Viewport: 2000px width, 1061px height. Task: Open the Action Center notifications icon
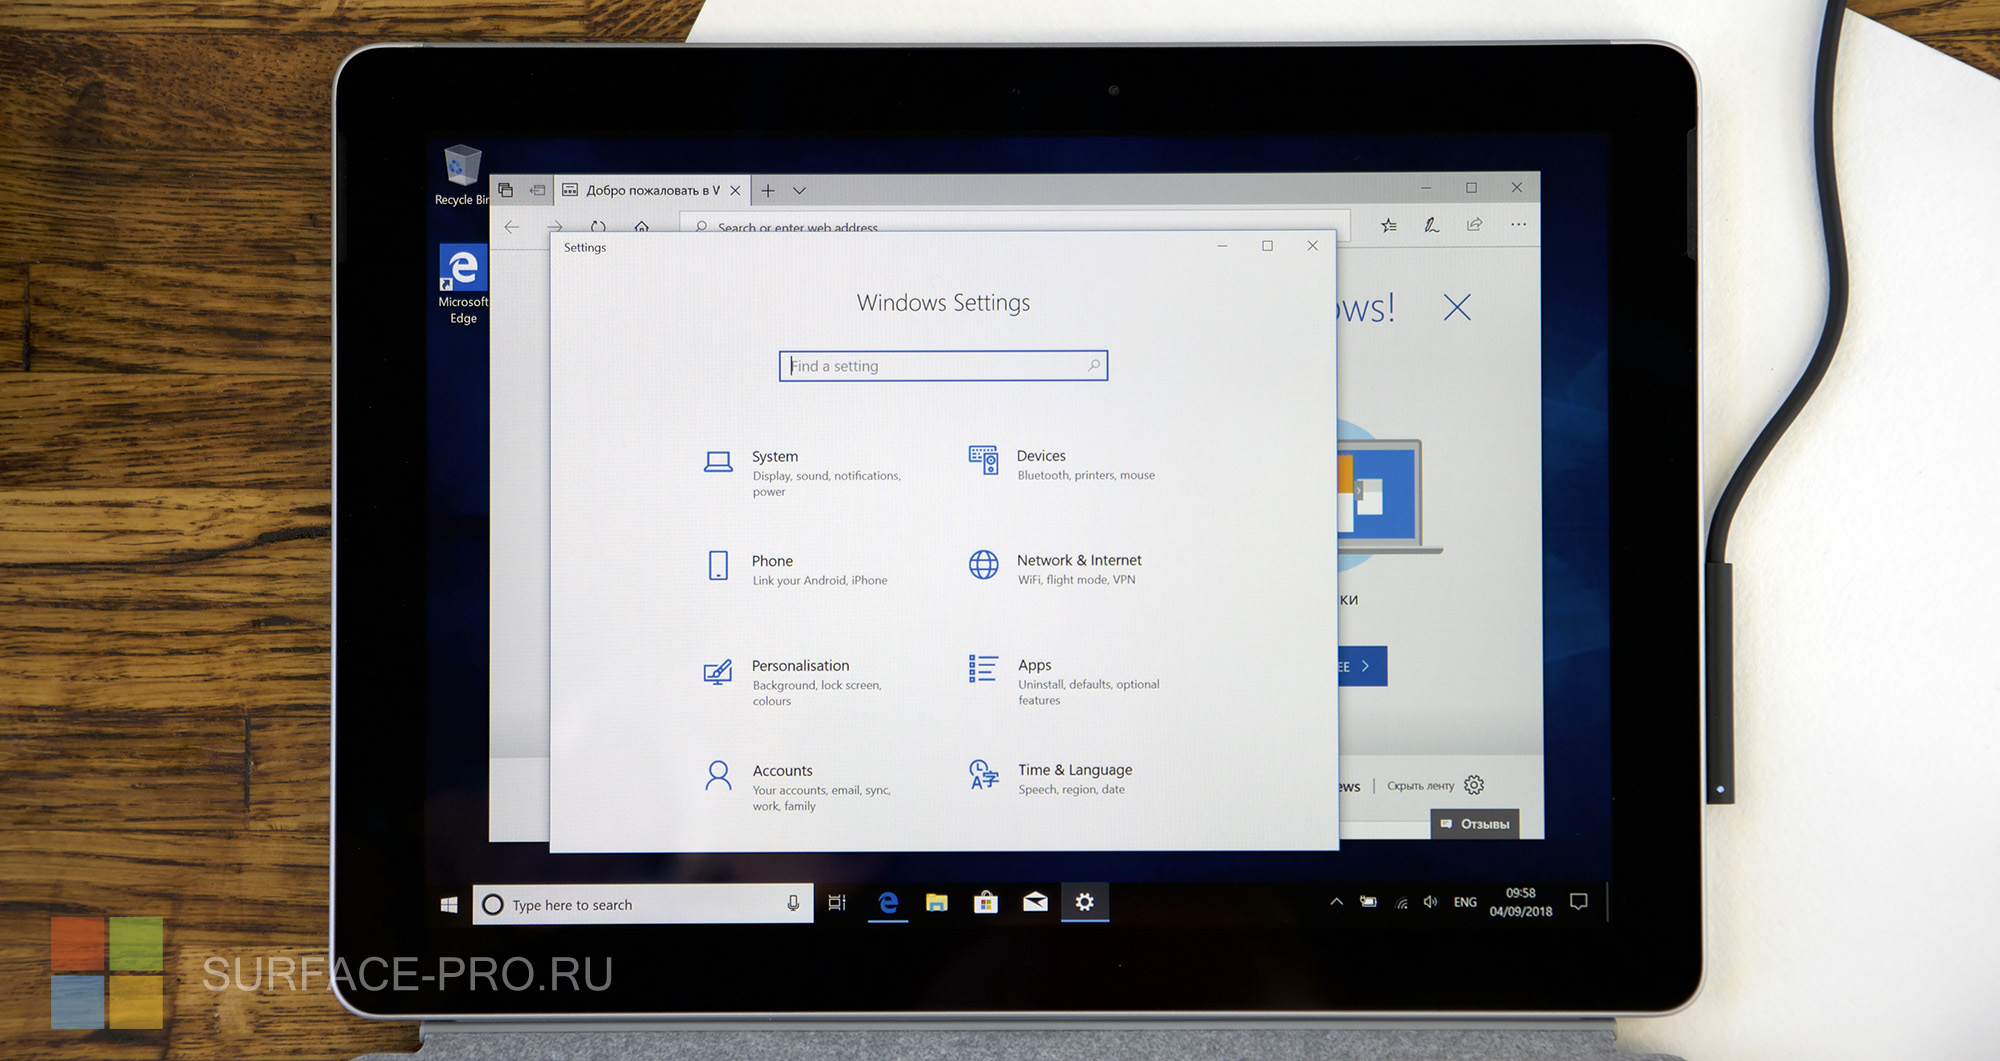tap(1579, 902)
